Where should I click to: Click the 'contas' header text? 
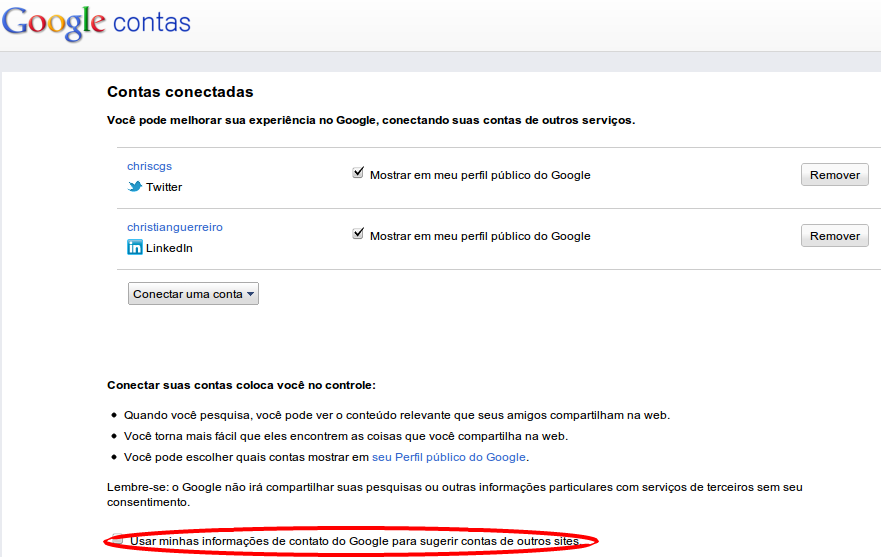pyautogui.click(x=152, y=23)
